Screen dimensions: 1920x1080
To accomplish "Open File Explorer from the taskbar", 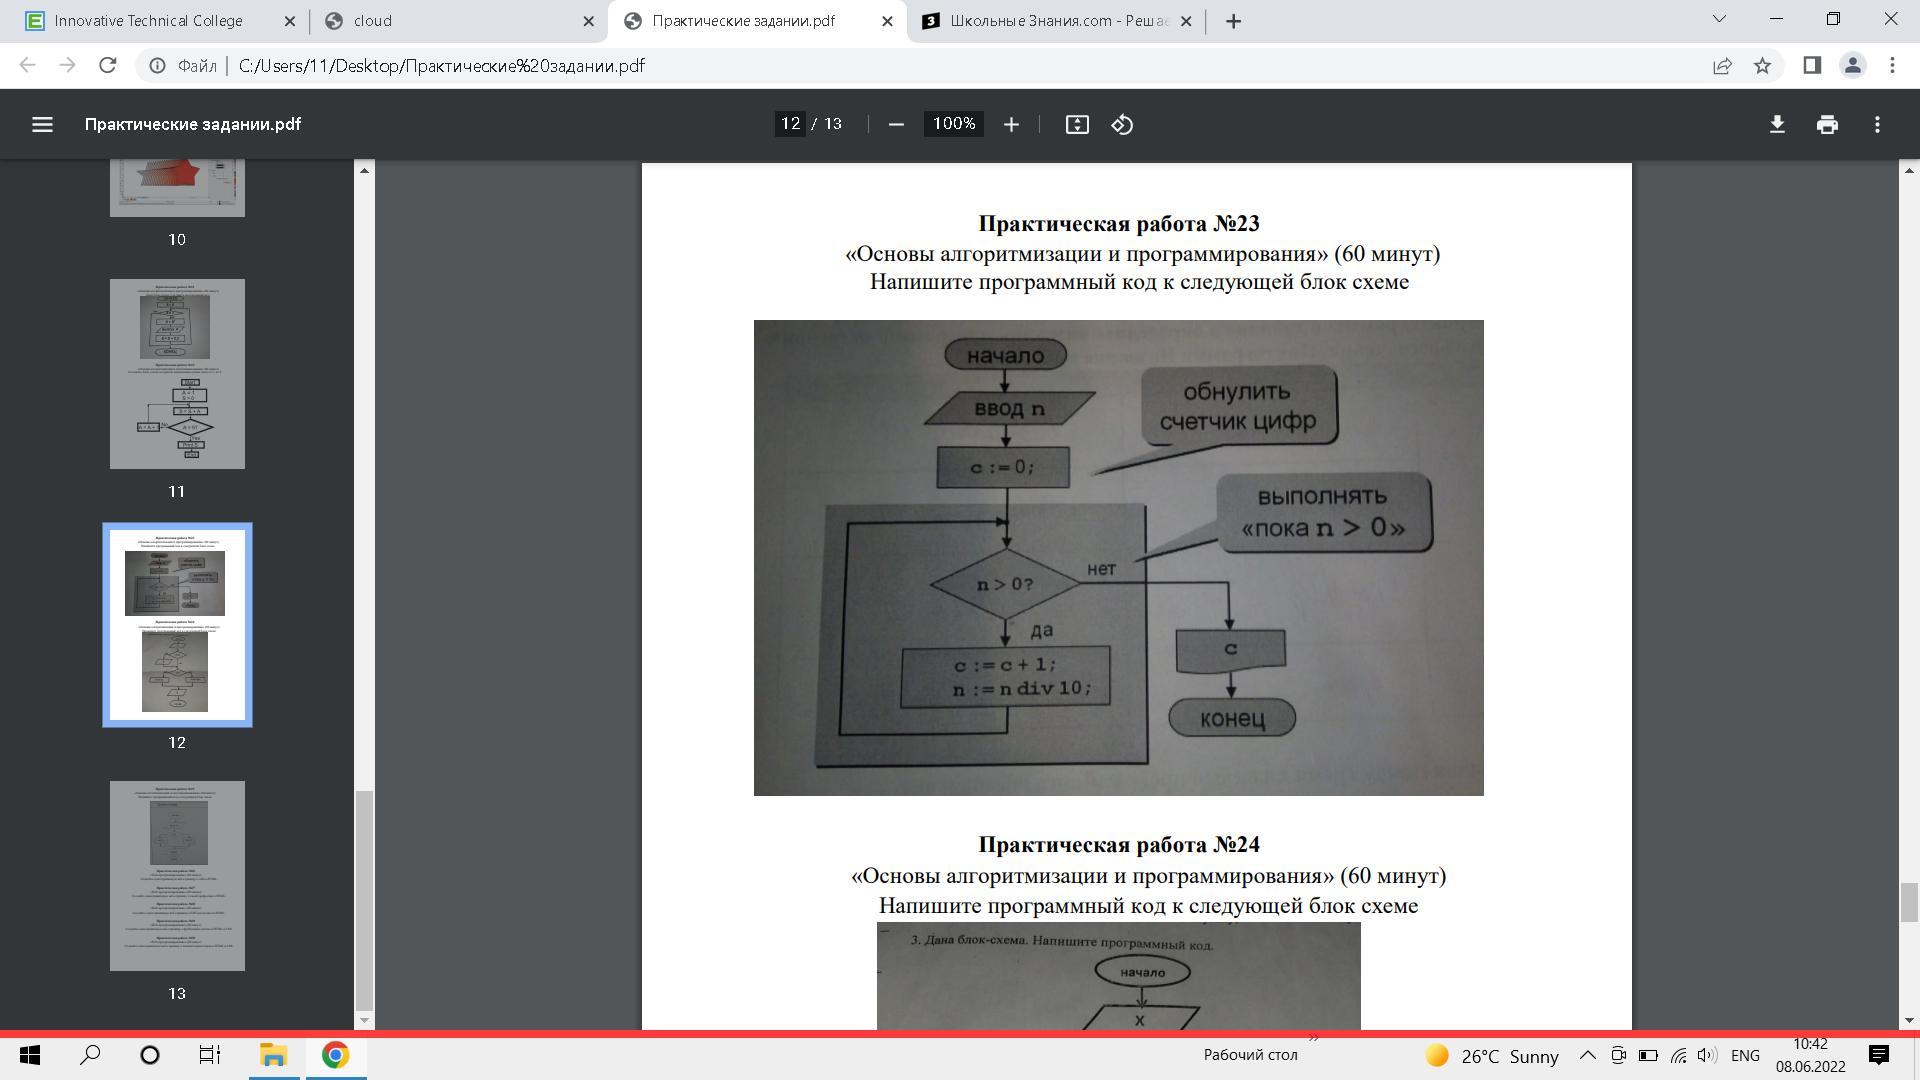I will click(x=273, y=1055).
